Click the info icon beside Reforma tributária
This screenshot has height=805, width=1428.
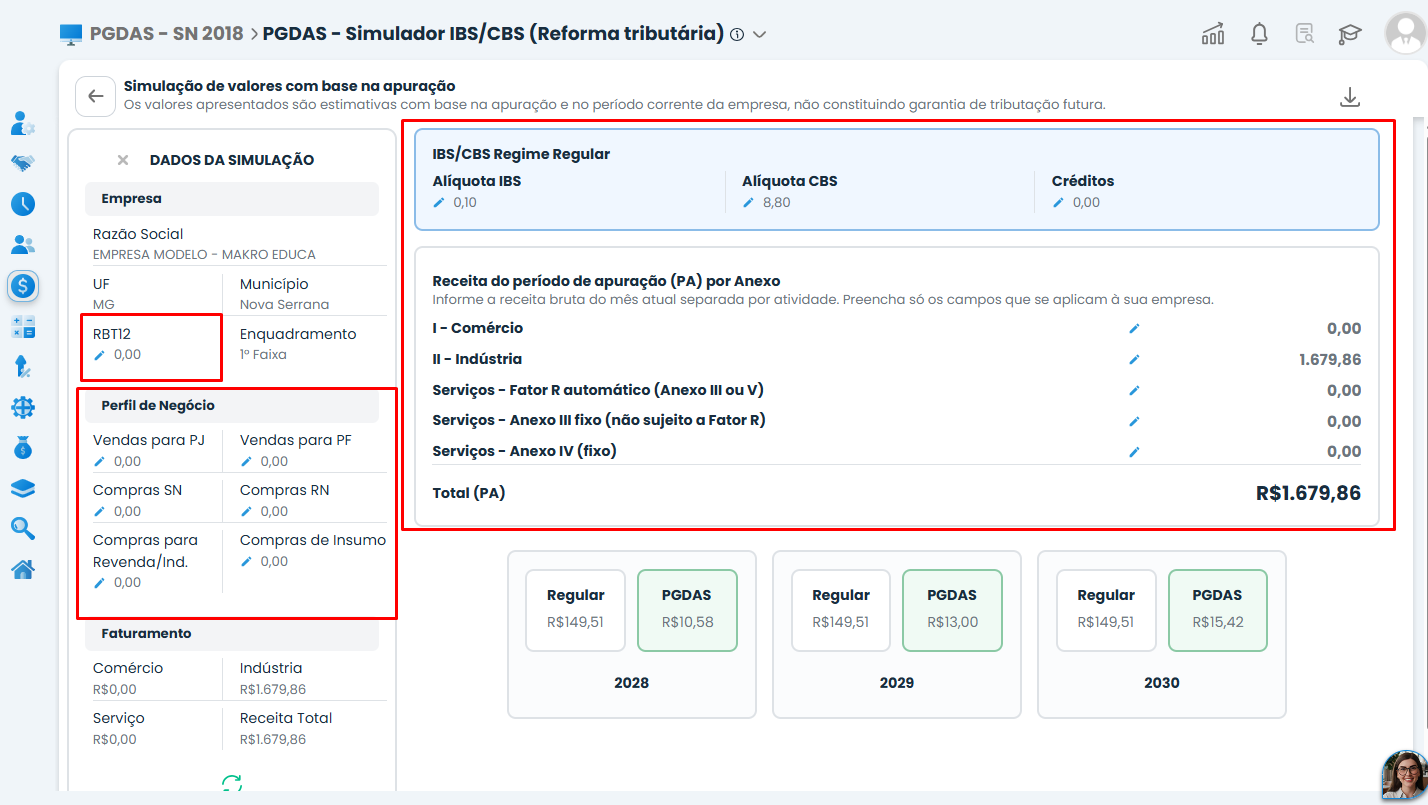737,35
